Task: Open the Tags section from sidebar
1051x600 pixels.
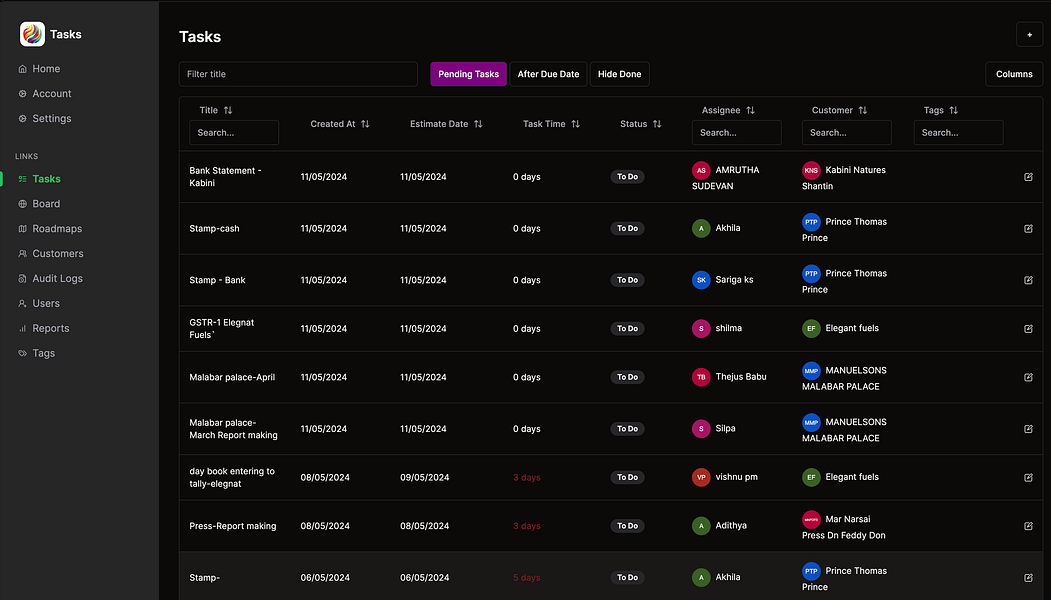Action: point(43,352)
